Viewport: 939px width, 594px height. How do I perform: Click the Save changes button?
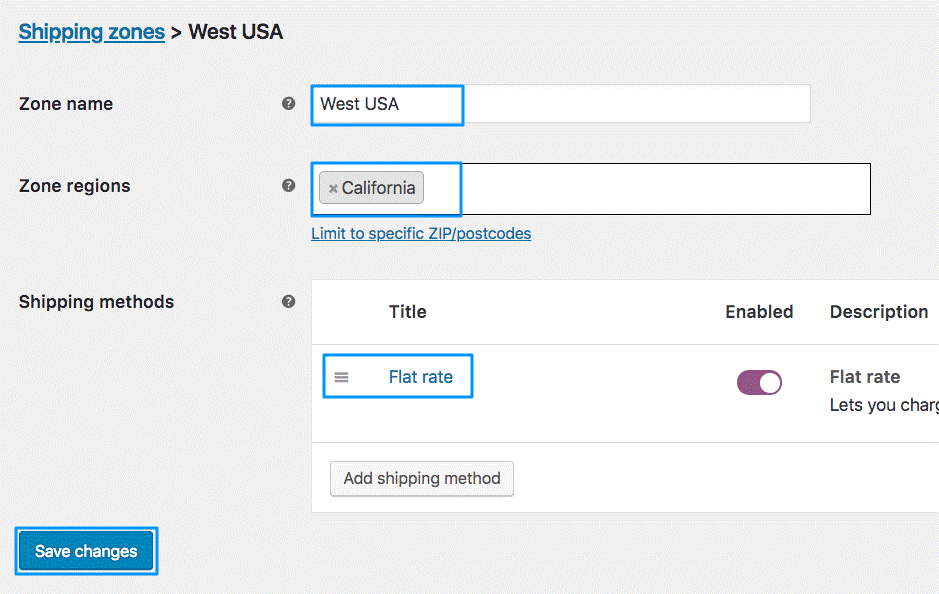[86, 551]
